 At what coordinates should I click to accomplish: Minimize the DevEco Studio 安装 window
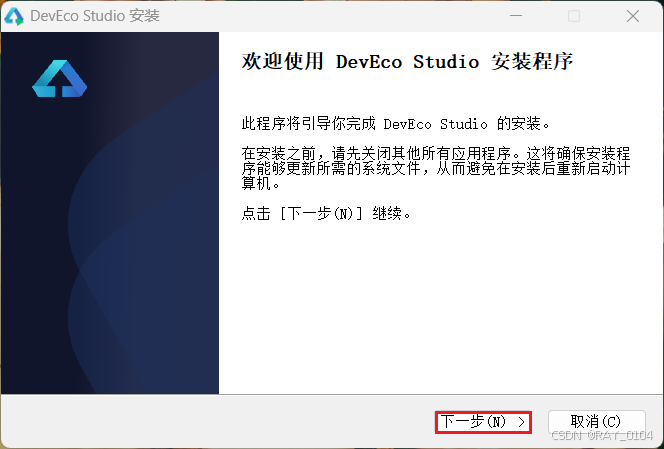click(x=516, y=16)
